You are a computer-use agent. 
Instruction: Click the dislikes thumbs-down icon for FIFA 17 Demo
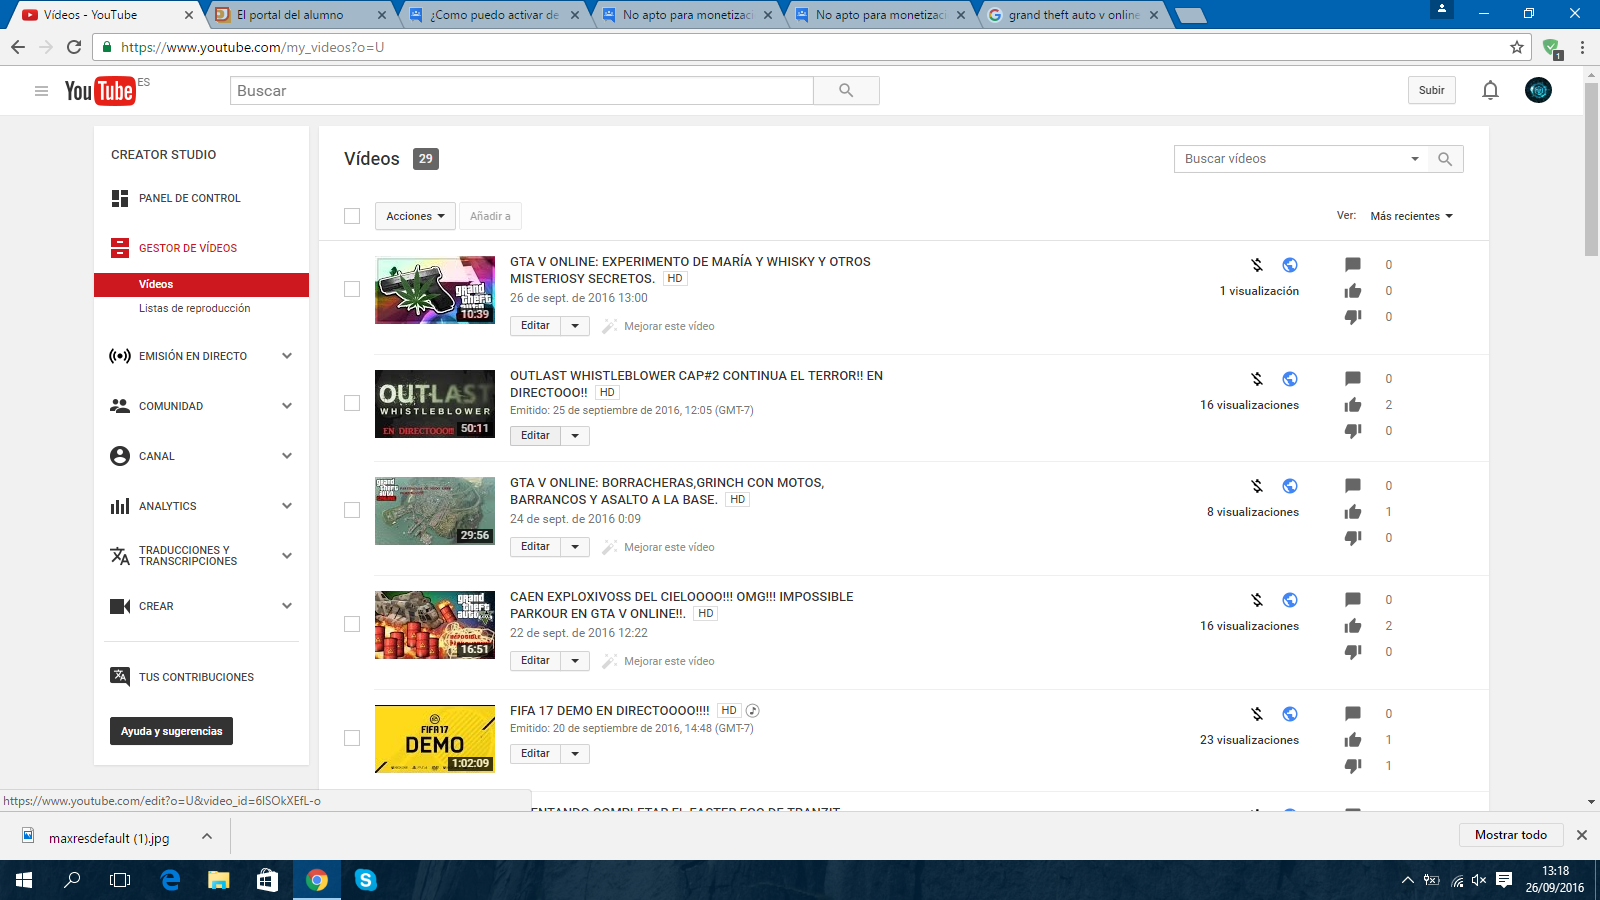tap(1353, 766)
